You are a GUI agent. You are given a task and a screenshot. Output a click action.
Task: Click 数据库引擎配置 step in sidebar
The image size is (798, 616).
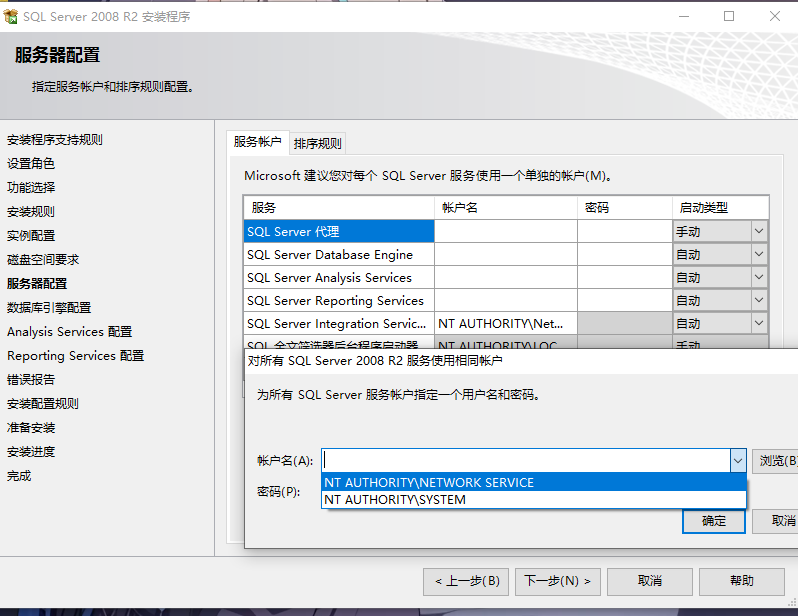pyautogui.click(x=49, y=307)
